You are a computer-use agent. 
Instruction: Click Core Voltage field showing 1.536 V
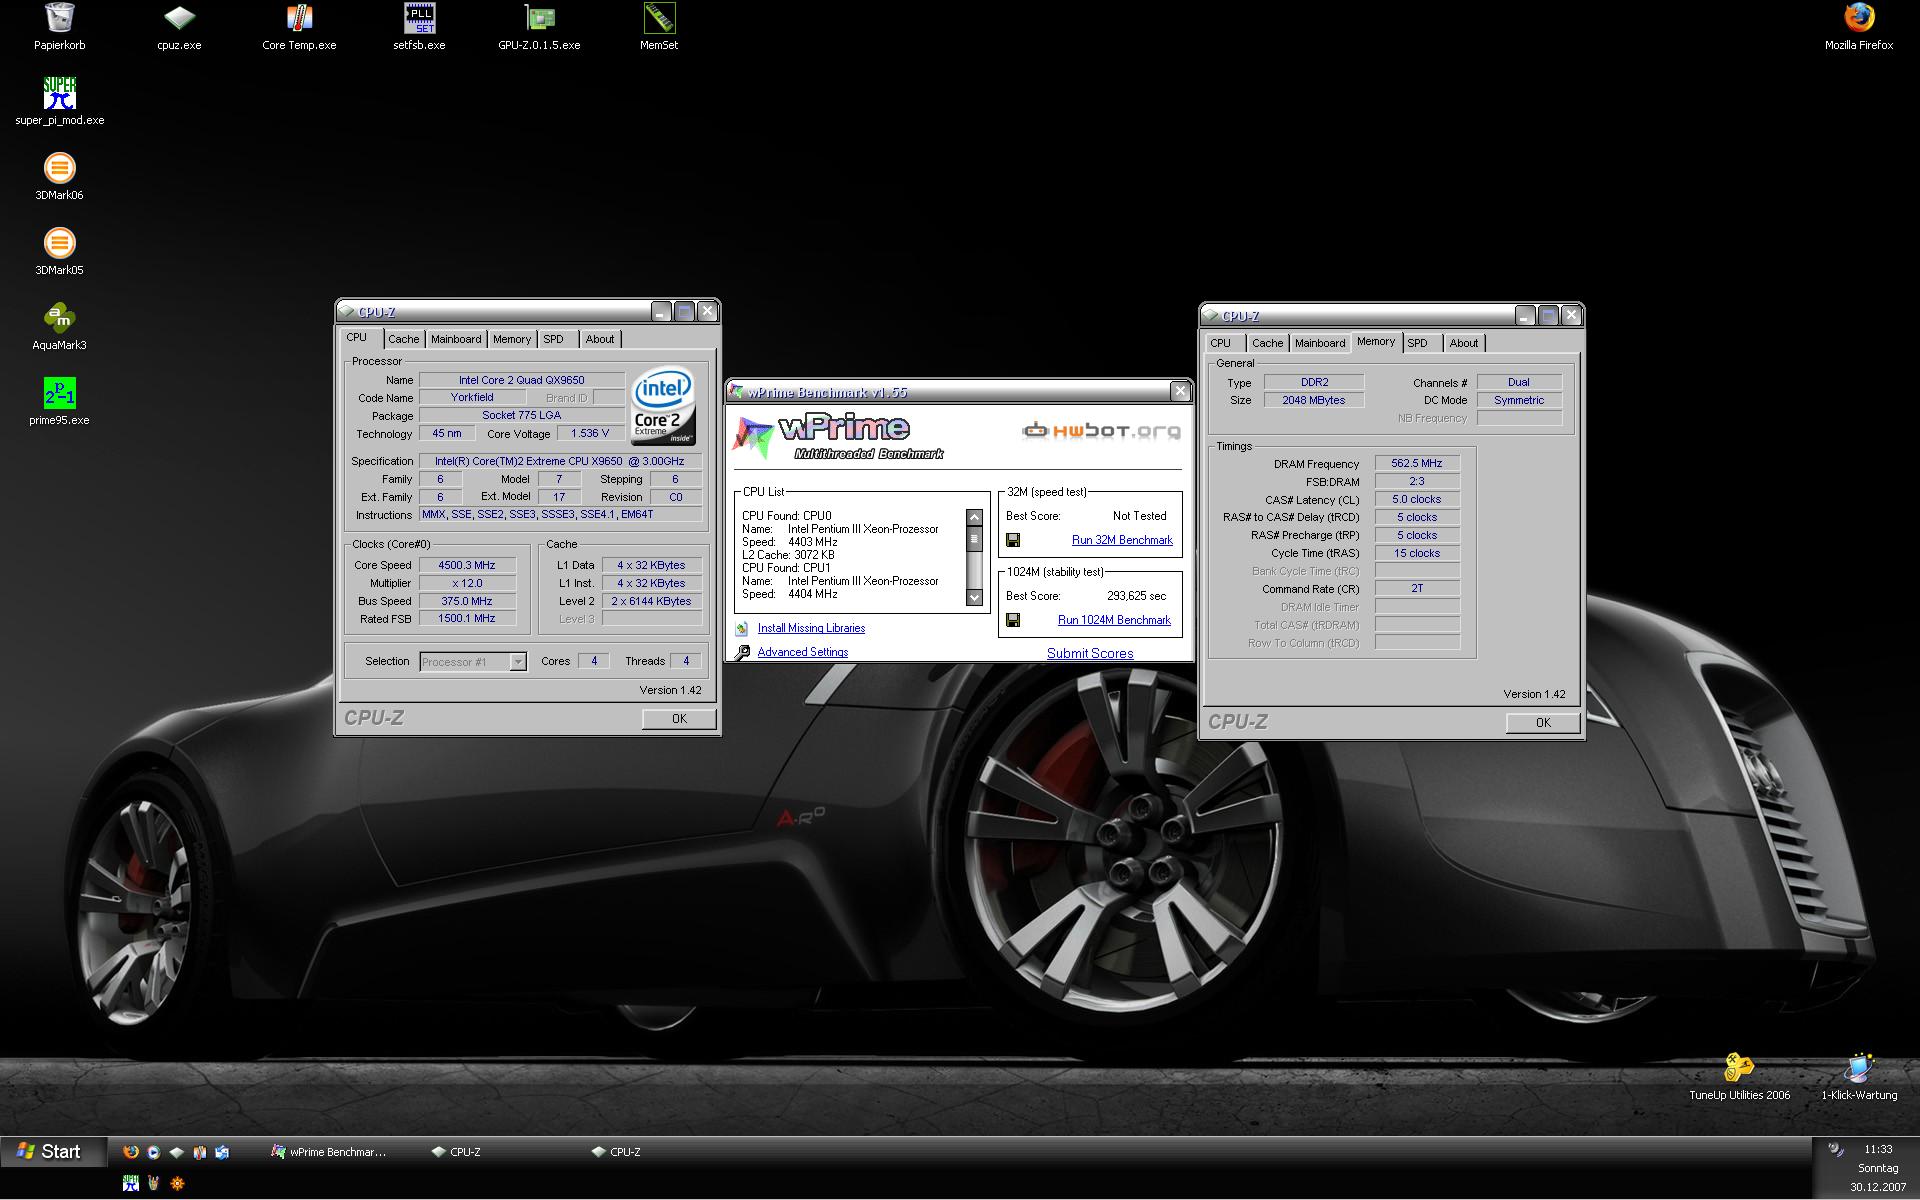tap(590, 434)
